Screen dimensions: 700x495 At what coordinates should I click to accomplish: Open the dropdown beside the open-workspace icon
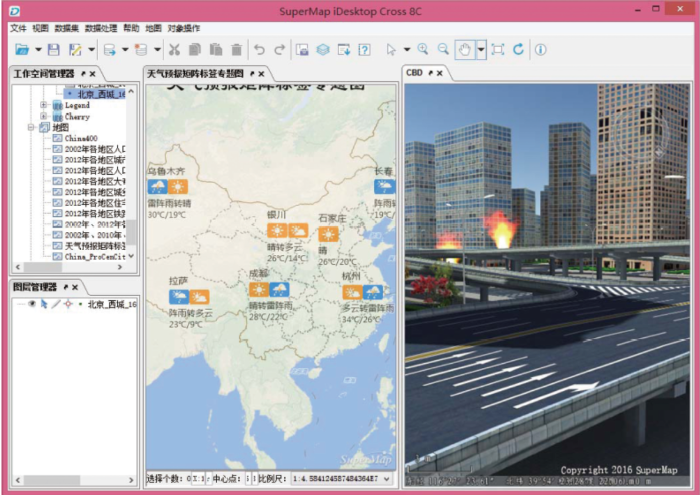(x=38, y=50)
